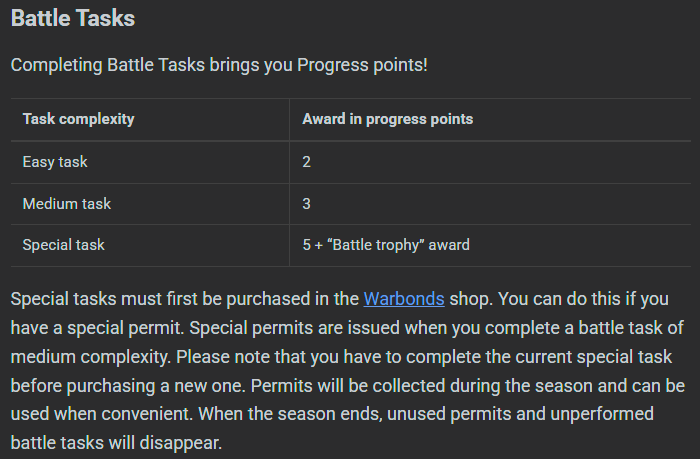
Task: Click the word shop after Warbonds
Action: pos(471,299)
